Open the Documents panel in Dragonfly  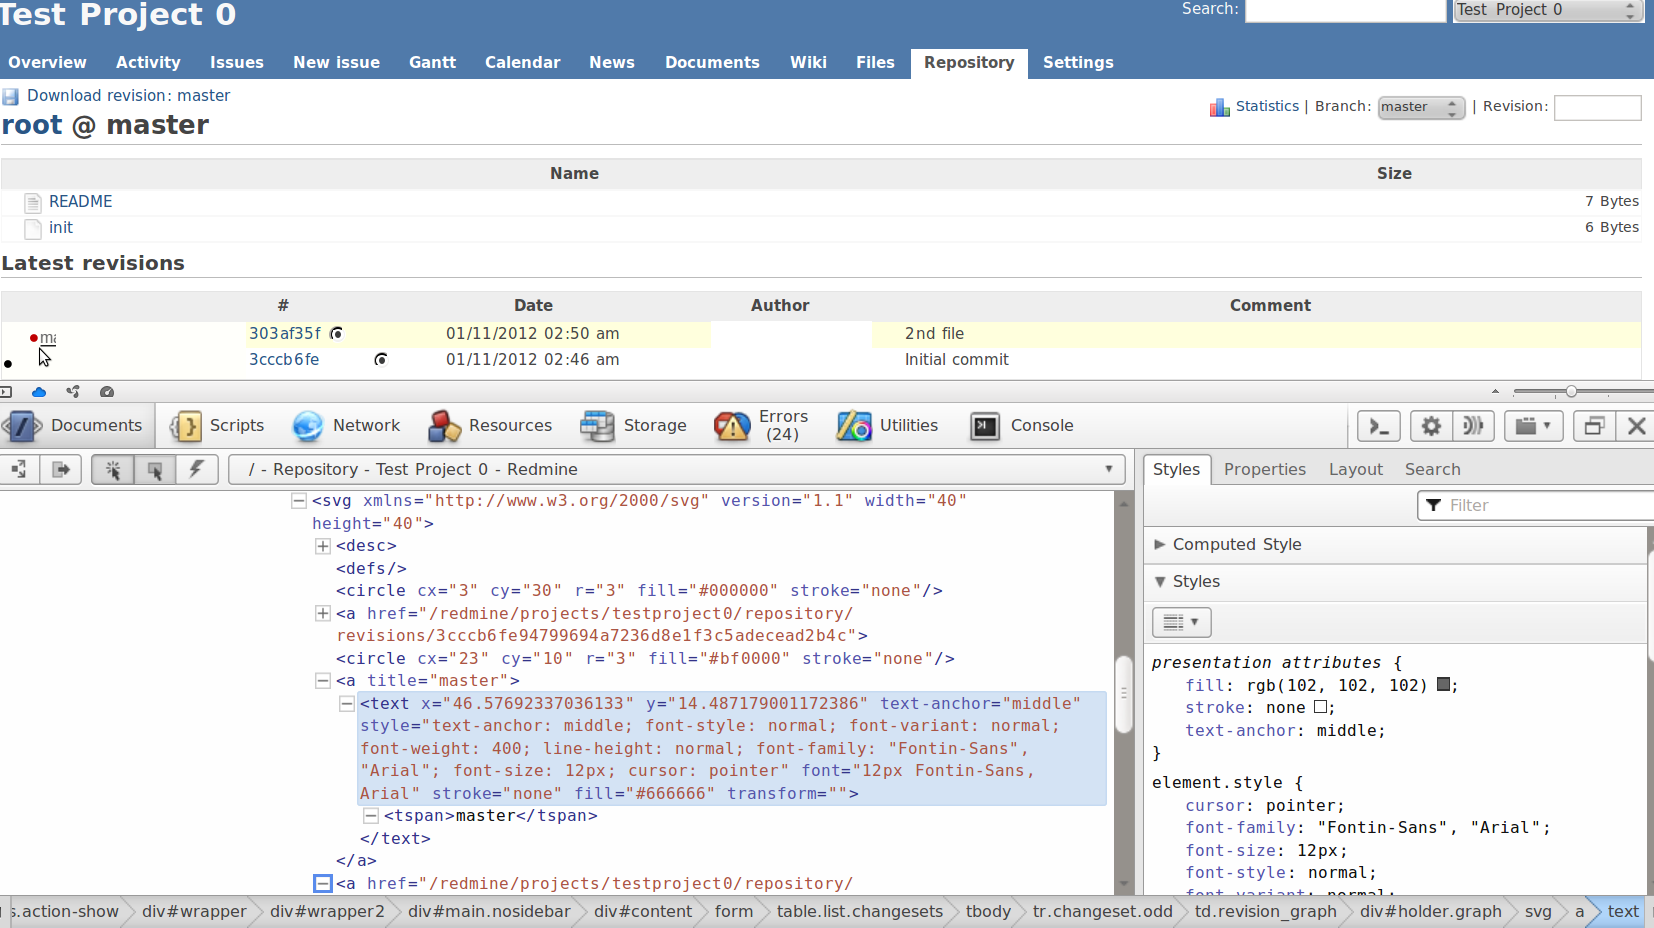(x=76, y=426)
